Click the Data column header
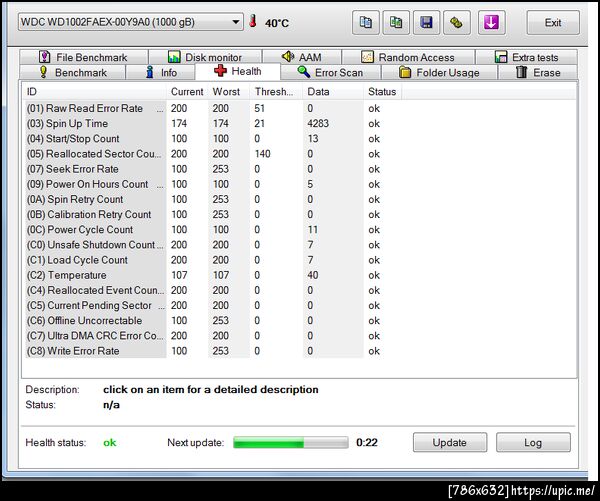The width and height of the screenshot is (600, 501). point(333,92)
